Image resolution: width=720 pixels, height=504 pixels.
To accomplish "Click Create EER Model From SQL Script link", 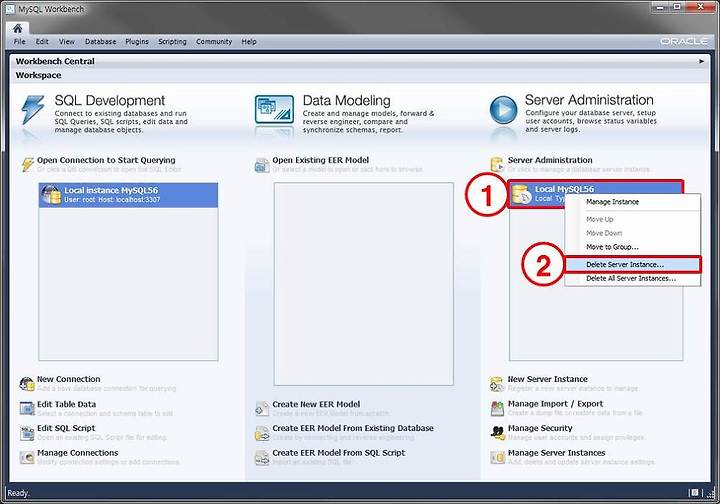I will tap(338, 453).
